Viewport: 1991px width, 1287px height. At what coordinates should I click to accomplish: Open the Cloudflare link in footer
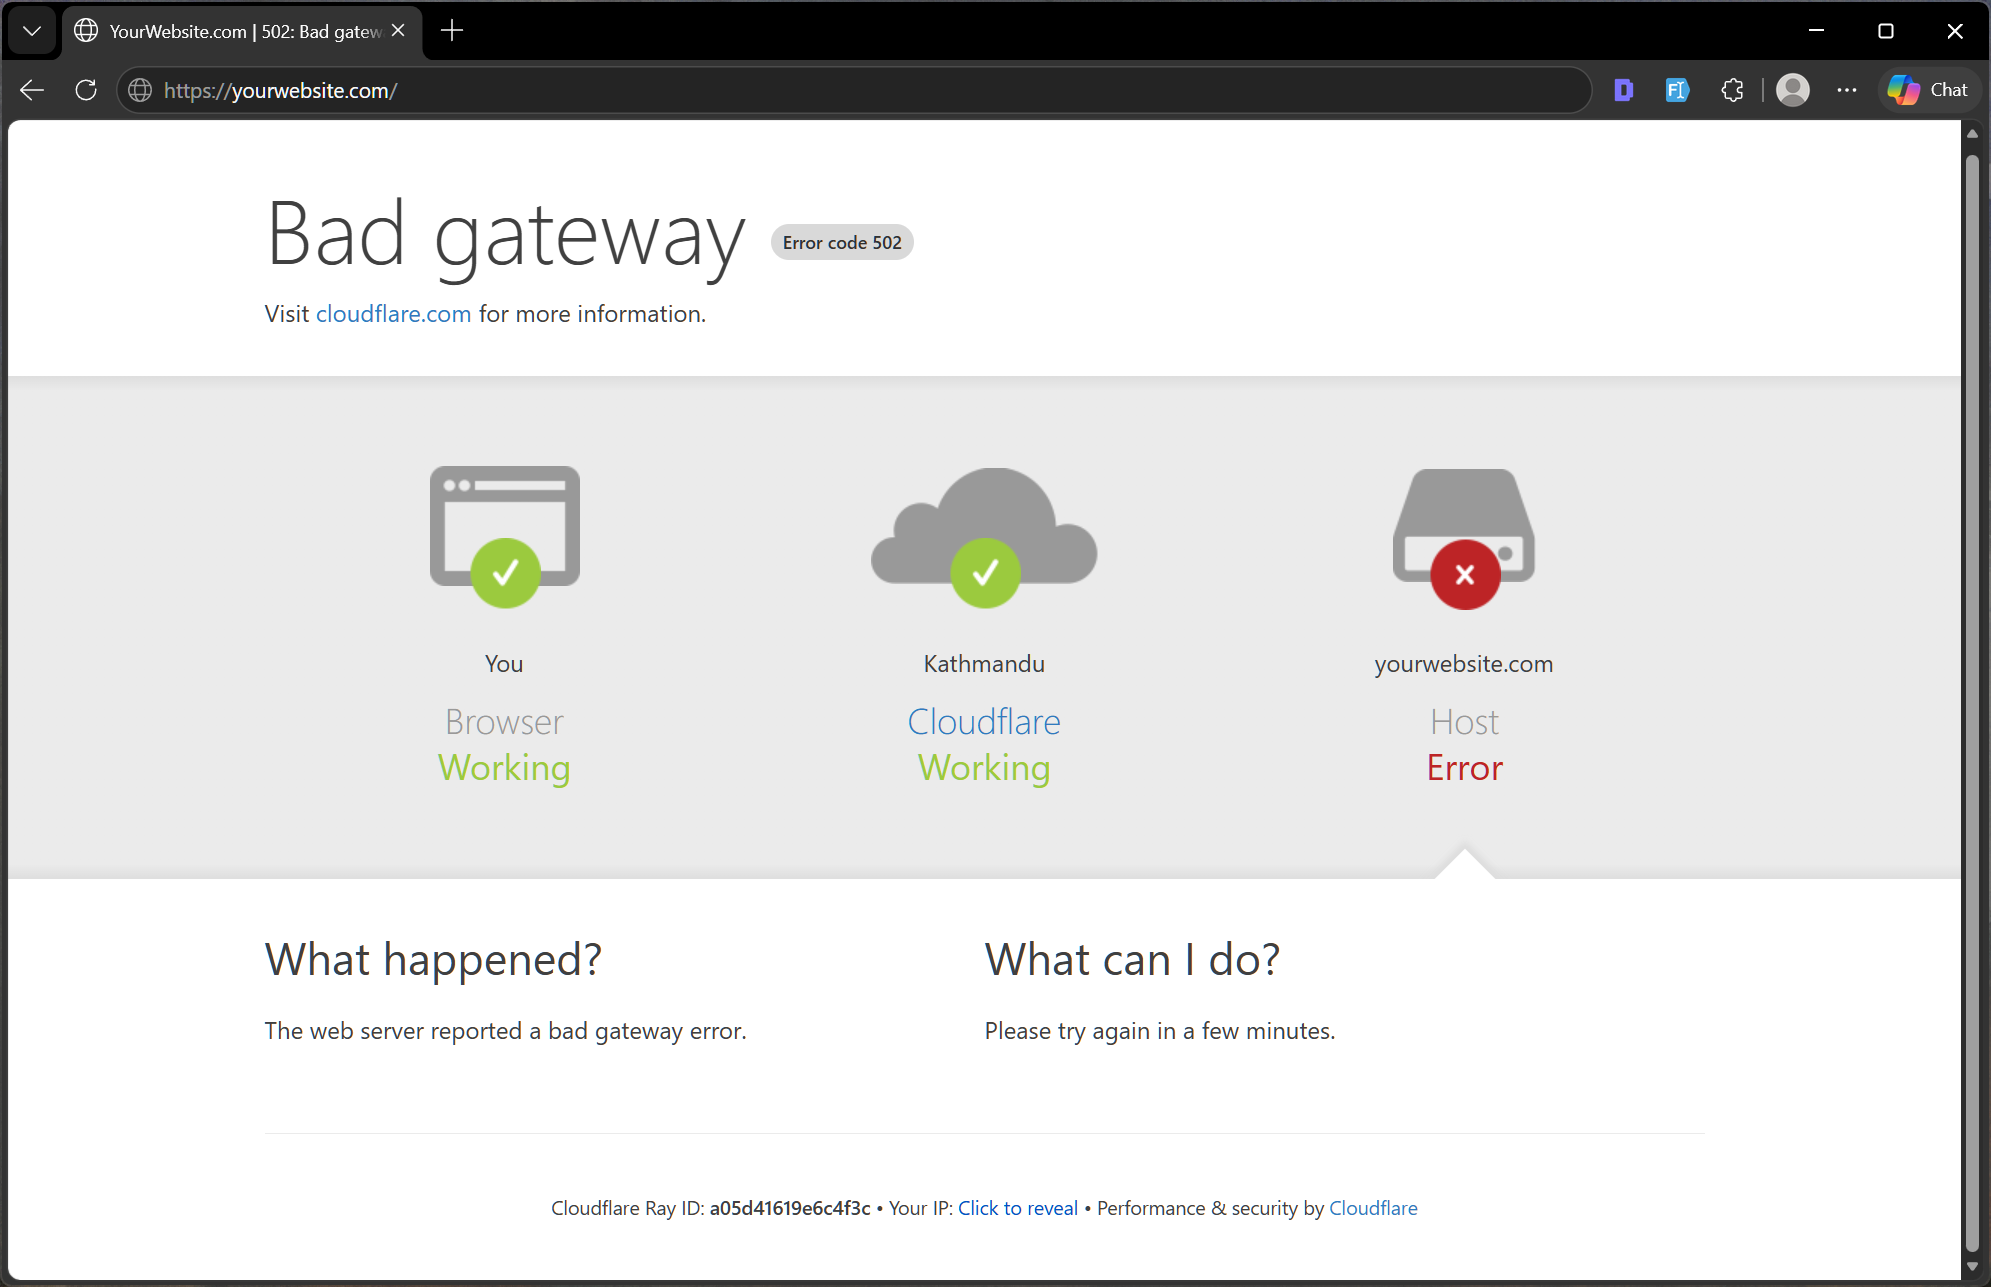click(x=1373, y=1208)
